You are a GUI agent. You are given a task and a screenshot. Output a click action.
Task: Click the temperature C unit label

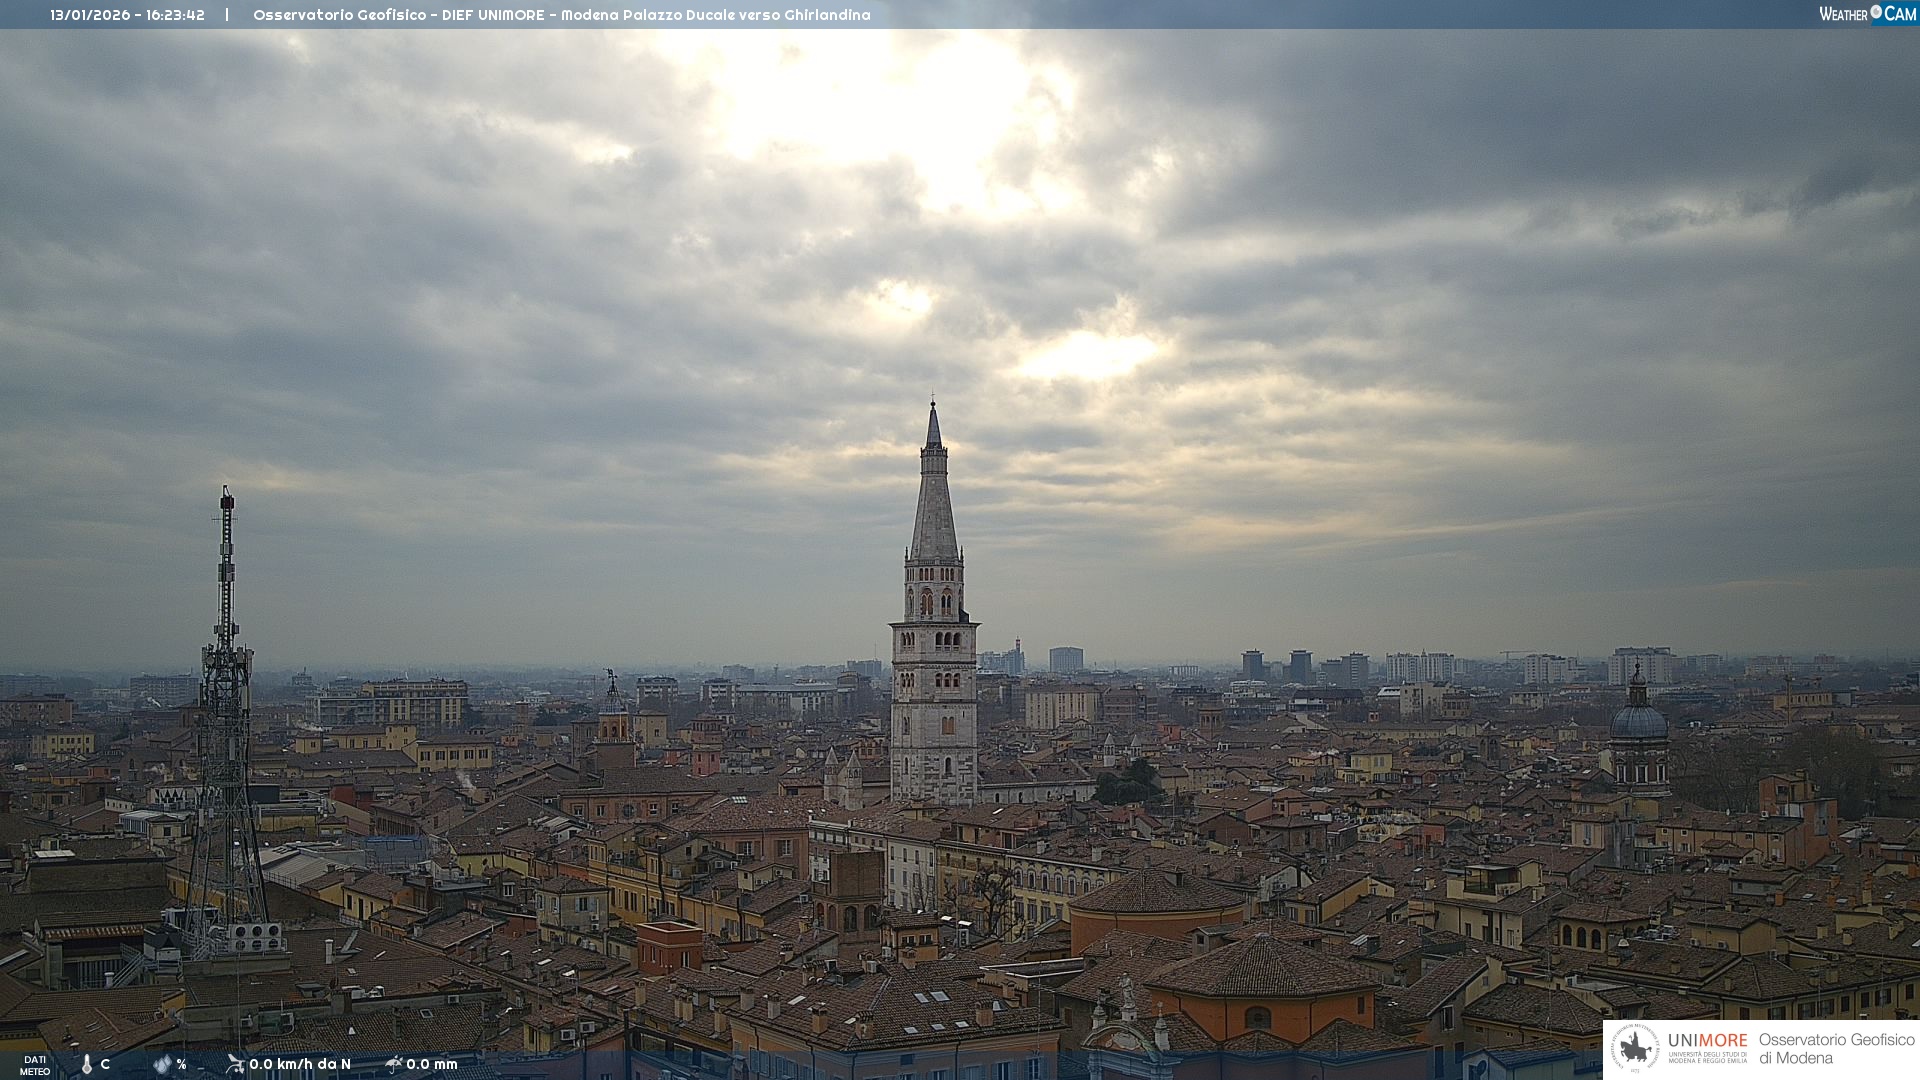[x=105, y=1064]
